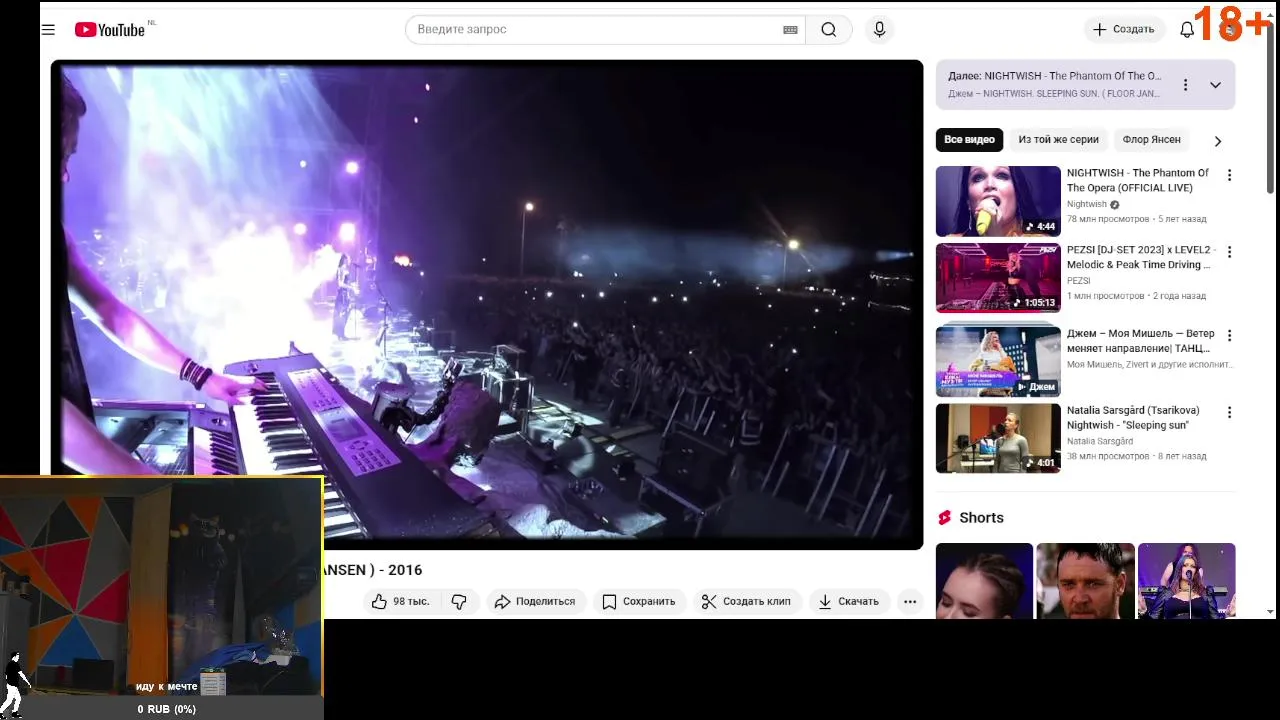1280x720 pixels.
Task: Click the Создать create button
Action: (1124, 30)
